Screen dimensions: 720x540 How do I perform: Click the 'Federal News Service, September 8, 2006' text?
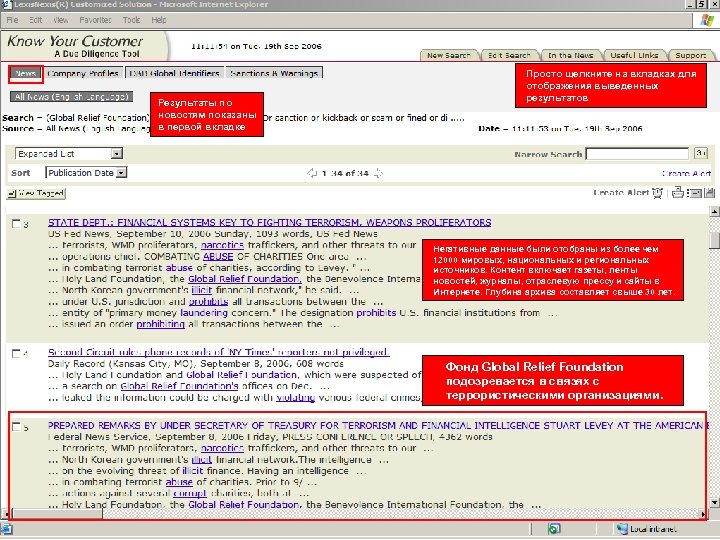pyautogui.click(x=144, y=437)
